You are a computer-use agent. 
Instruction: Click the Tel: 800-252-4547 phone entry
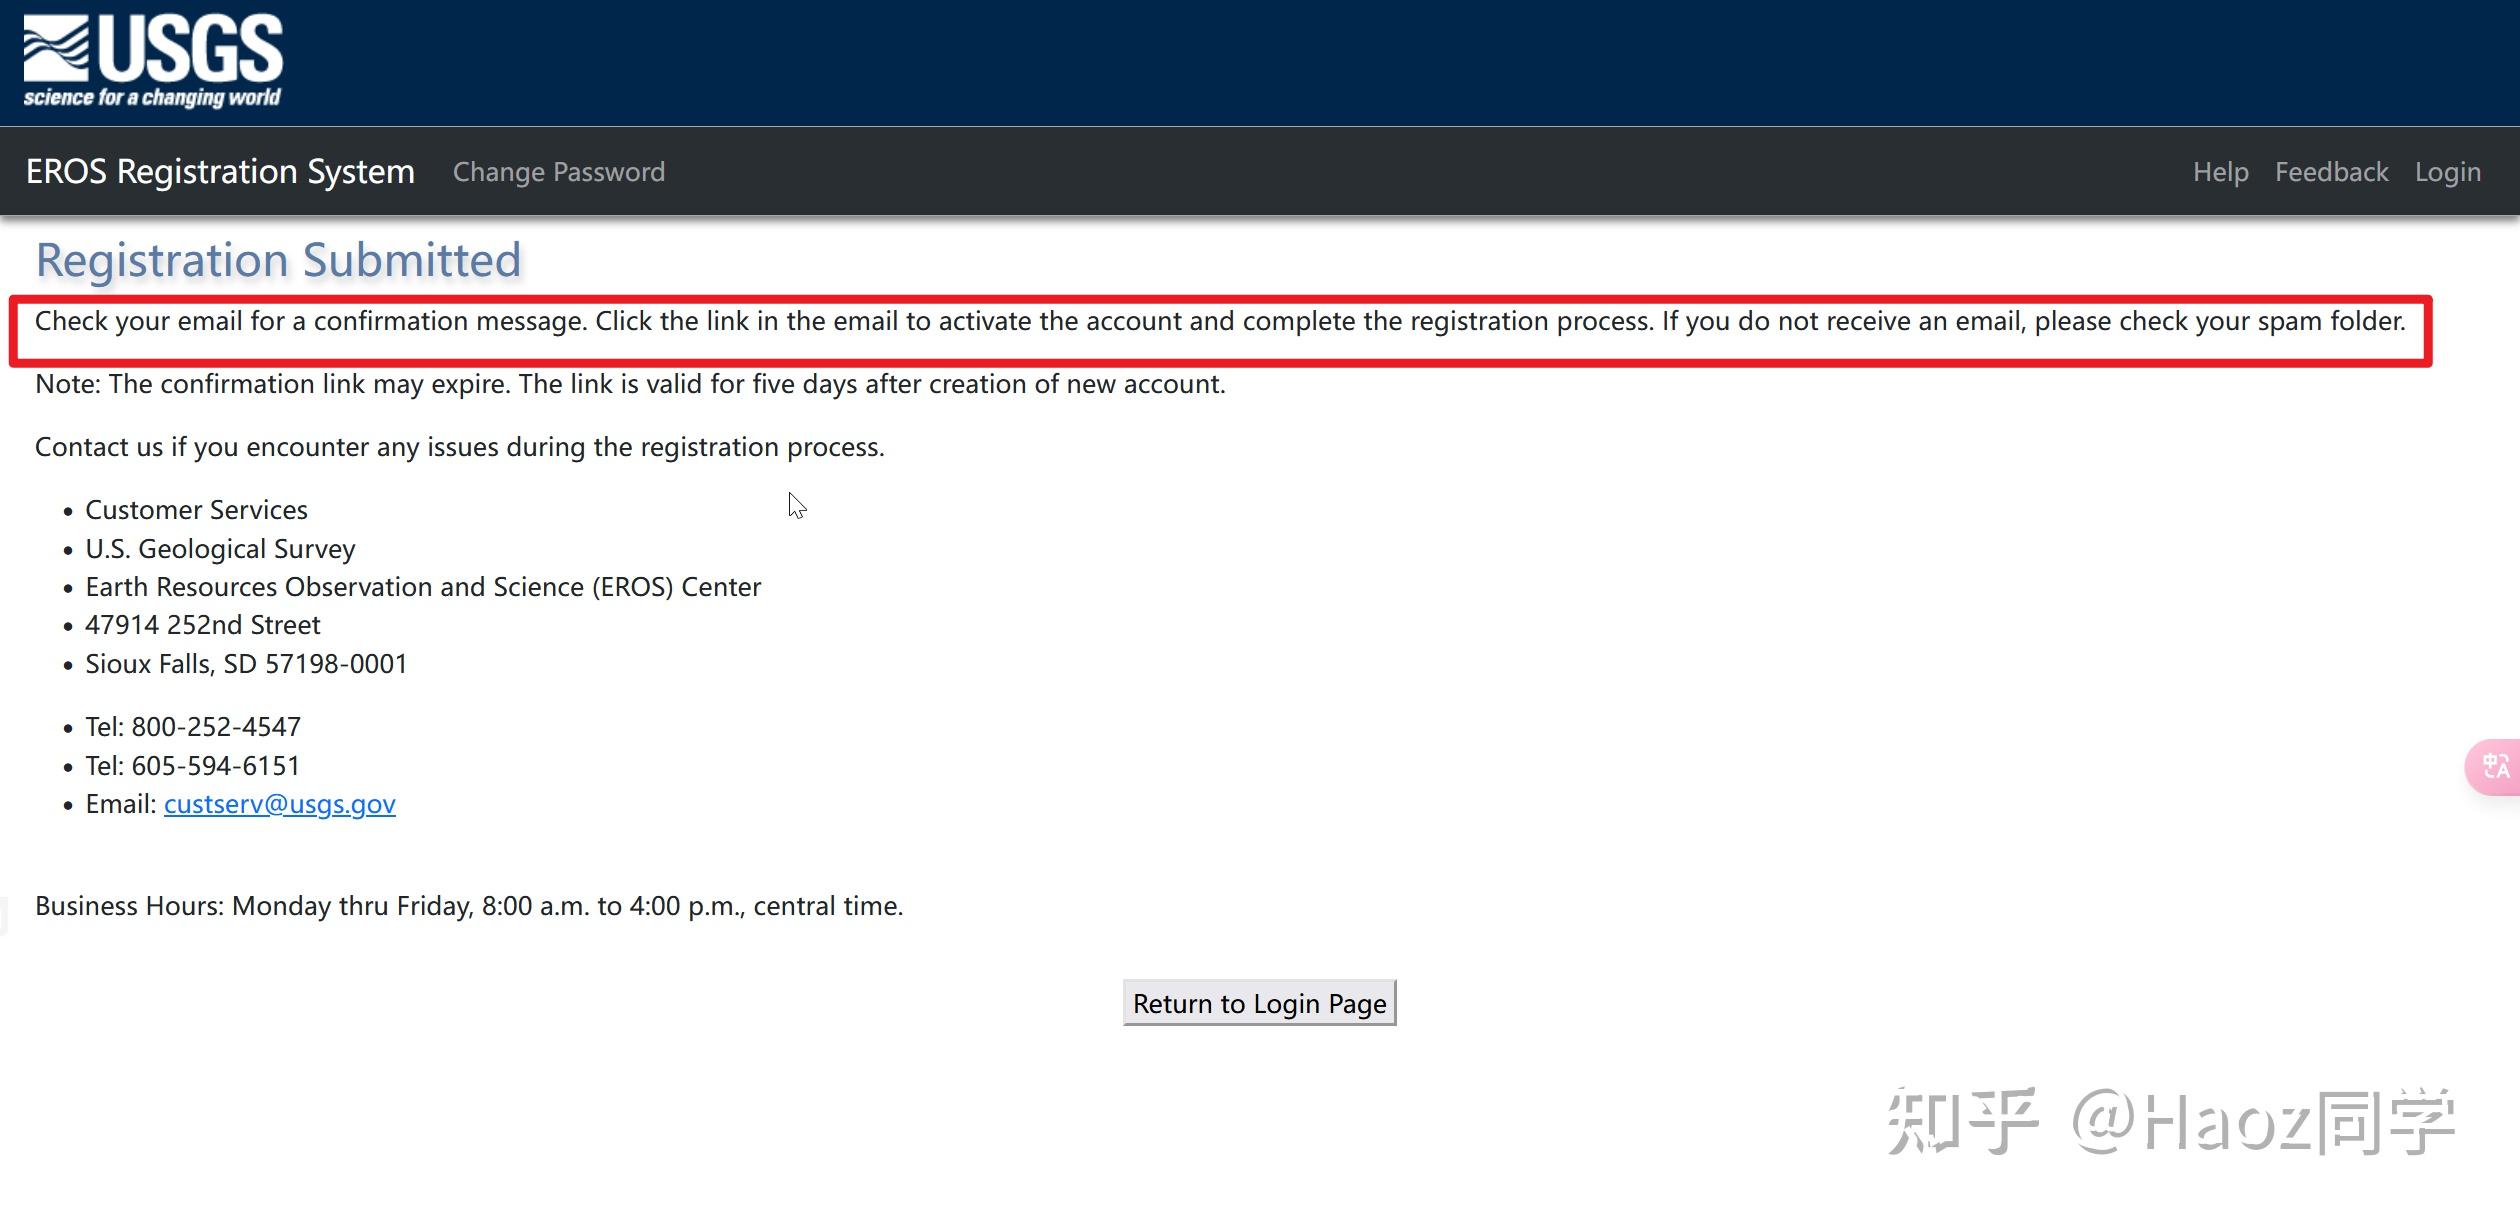[x=192, y=727]
